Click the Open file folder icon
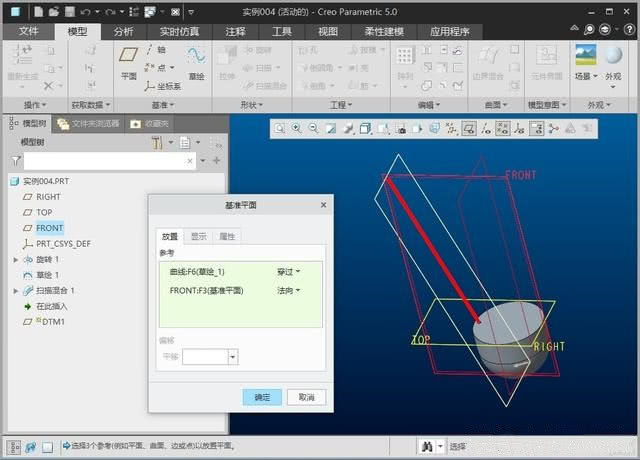The image size is (640, 460). [x=53, y=12]
